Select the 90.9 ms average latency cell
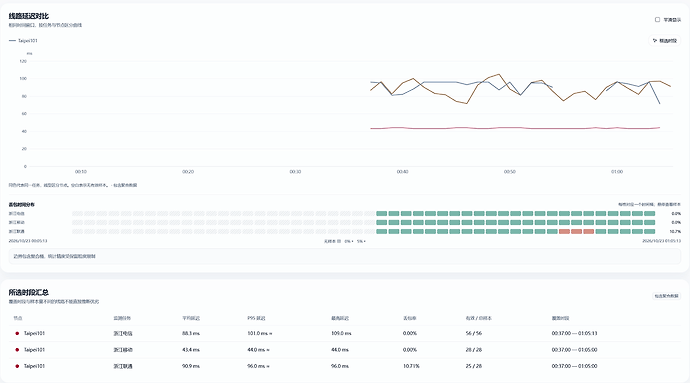 click(191, 366)
